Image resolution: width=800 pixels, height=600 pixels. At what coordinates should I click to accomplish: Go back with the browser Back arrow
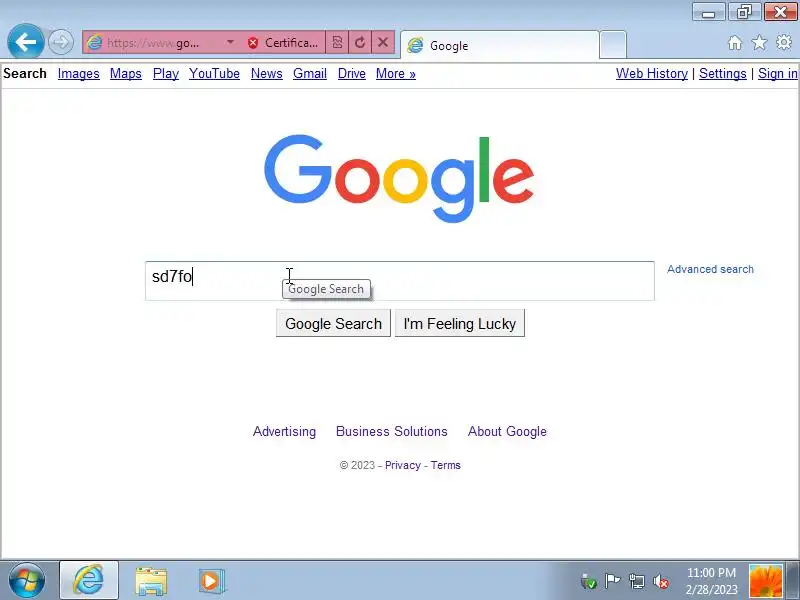(26, 41)
